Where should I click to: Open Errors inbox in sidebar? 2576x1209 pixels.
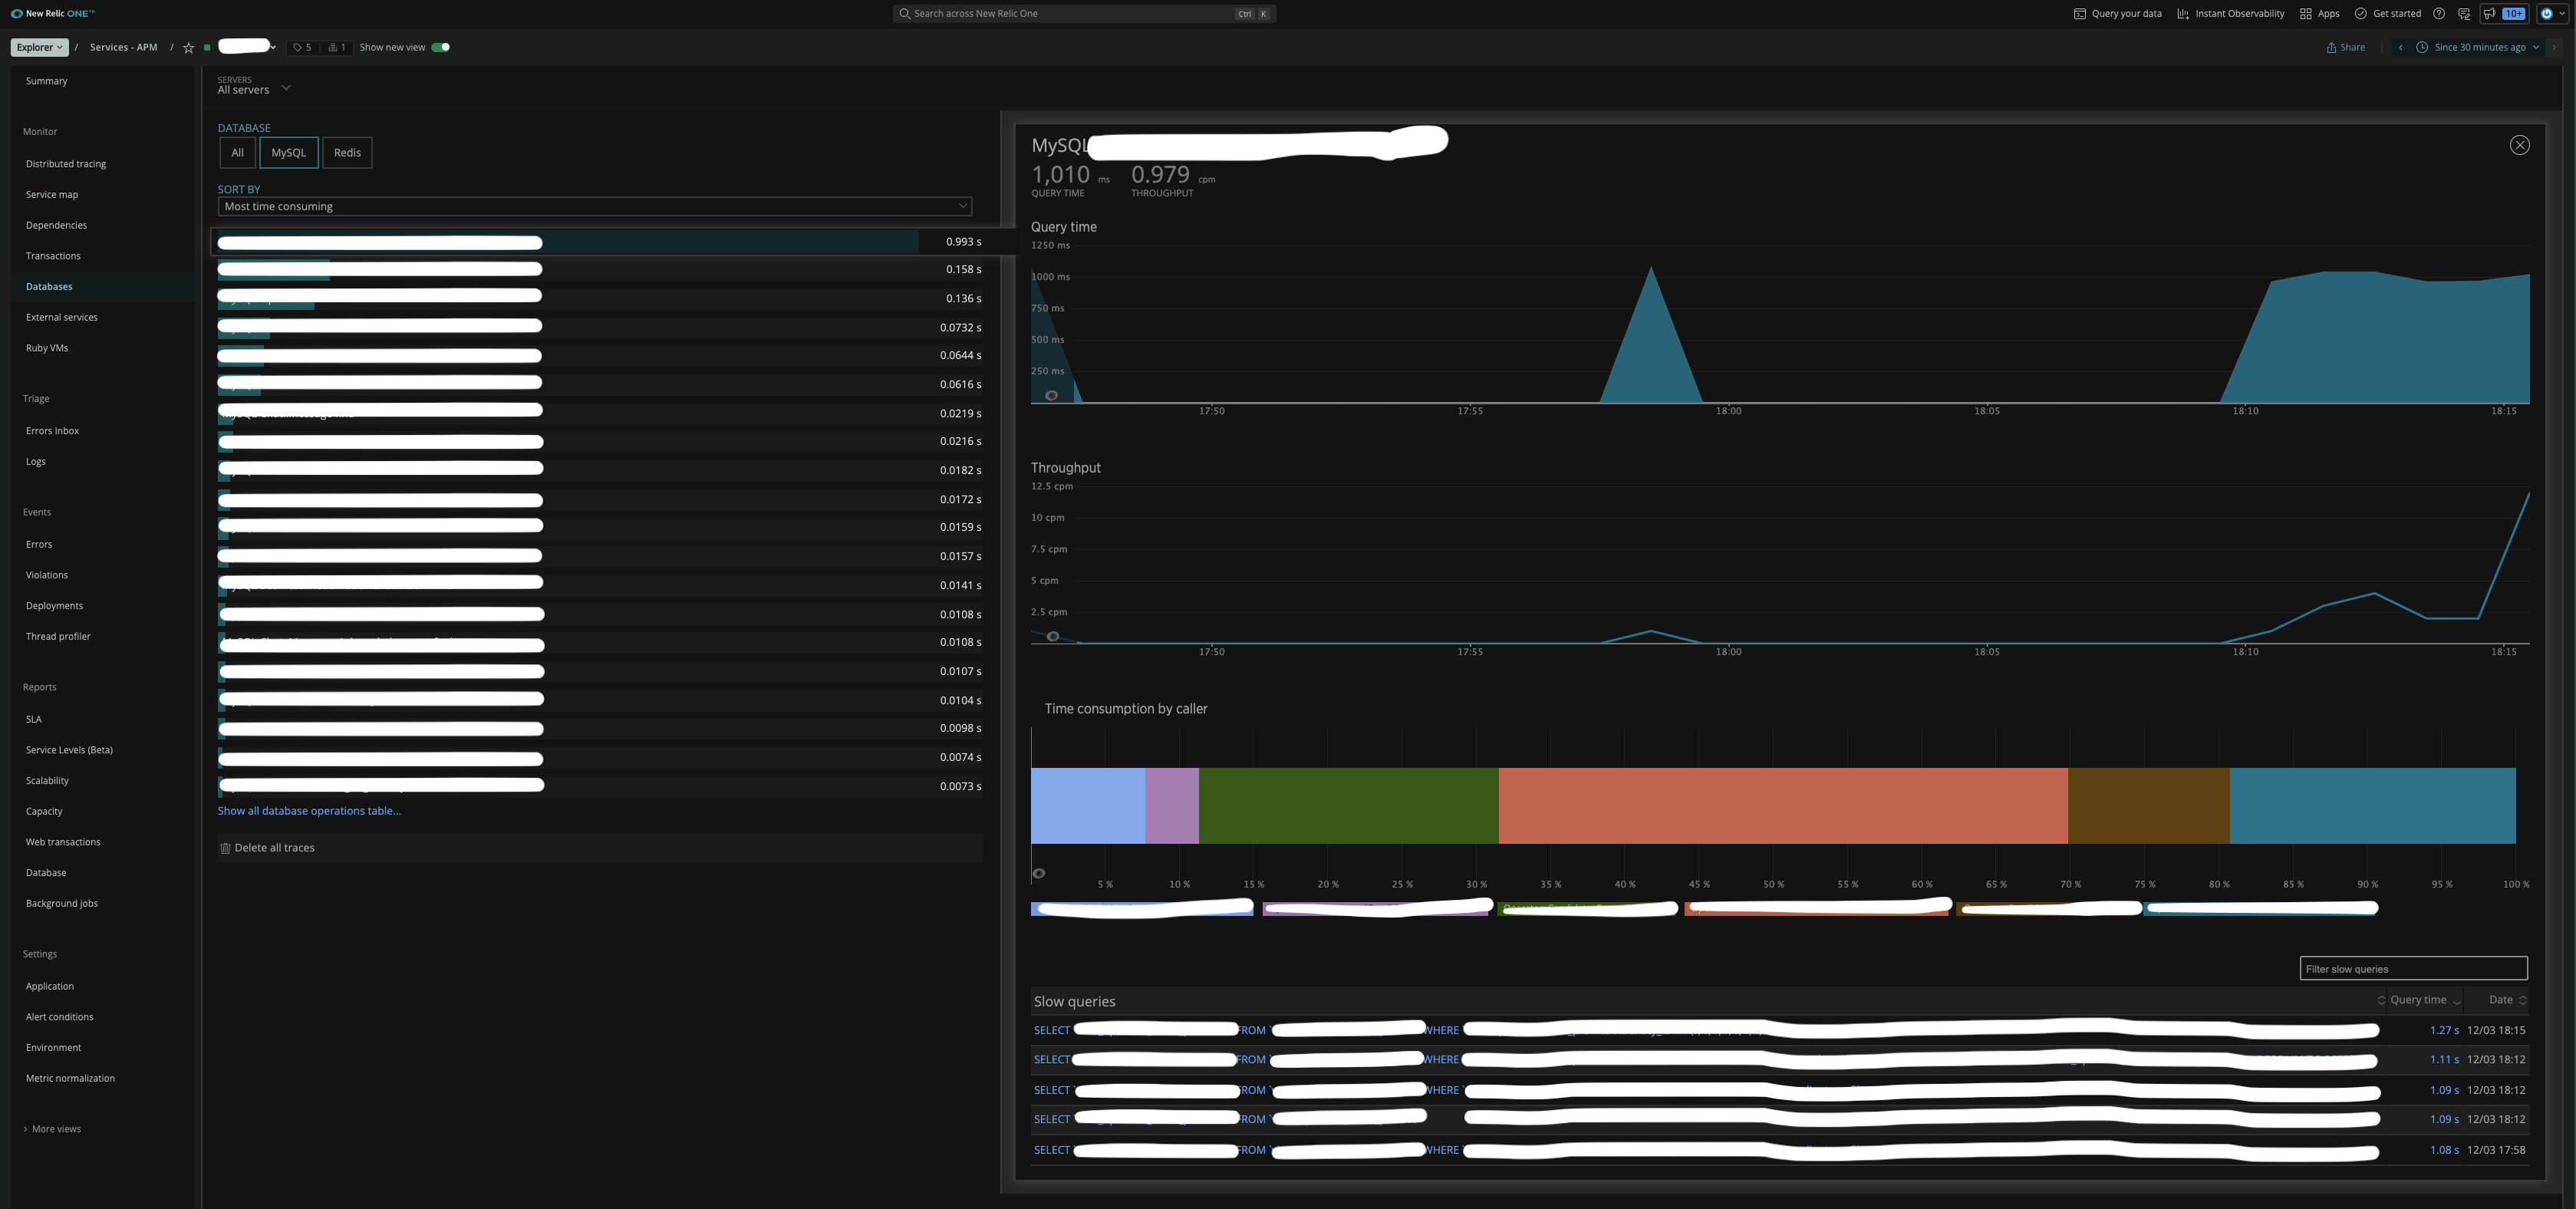pyautogui.click(x=52, y=431)
